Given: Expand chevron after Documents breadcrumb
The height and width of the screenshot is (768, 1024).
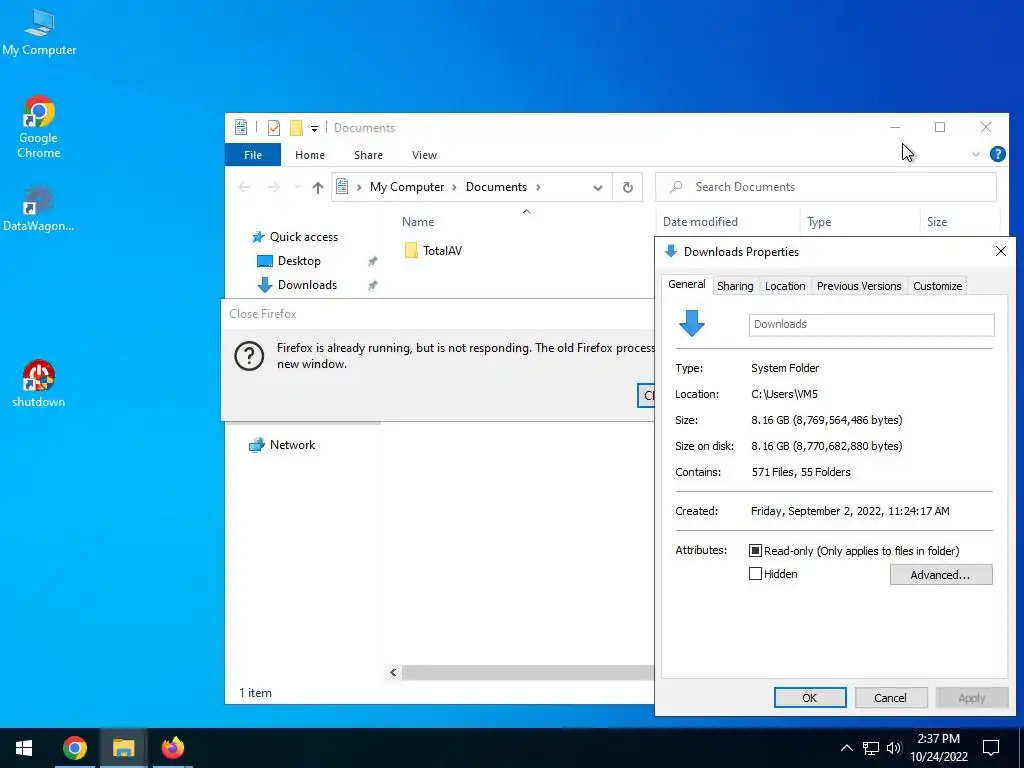Looking at the screenshot, I should click(x=538, y=187).
